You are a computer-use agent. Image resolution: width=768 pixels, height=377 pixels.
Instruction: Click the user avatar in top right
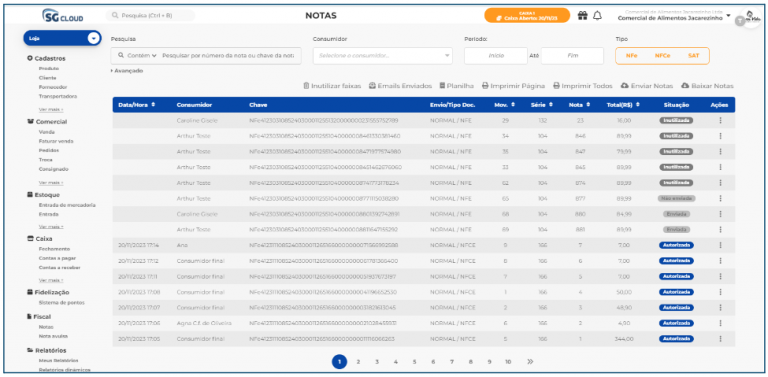coord(752,17)
